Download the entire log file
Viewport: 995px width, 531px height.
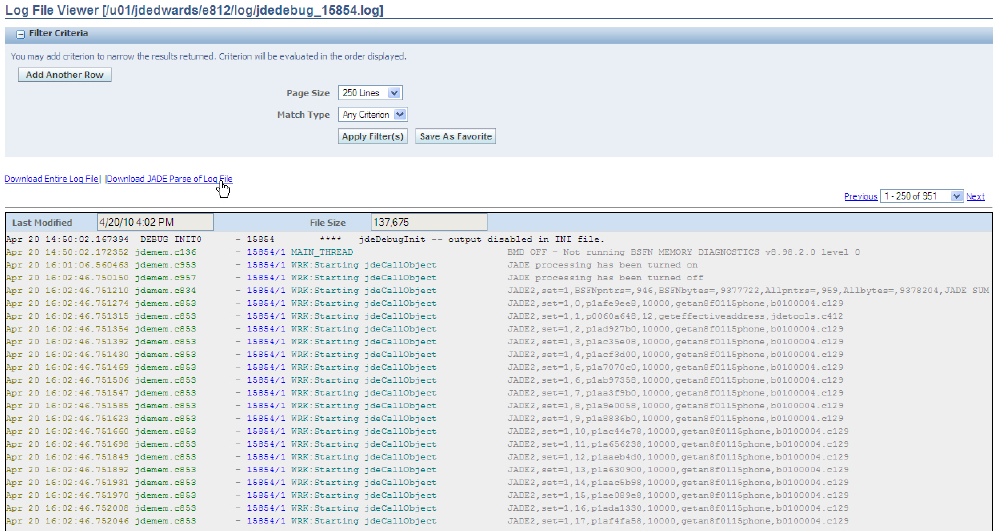[52, 179]
